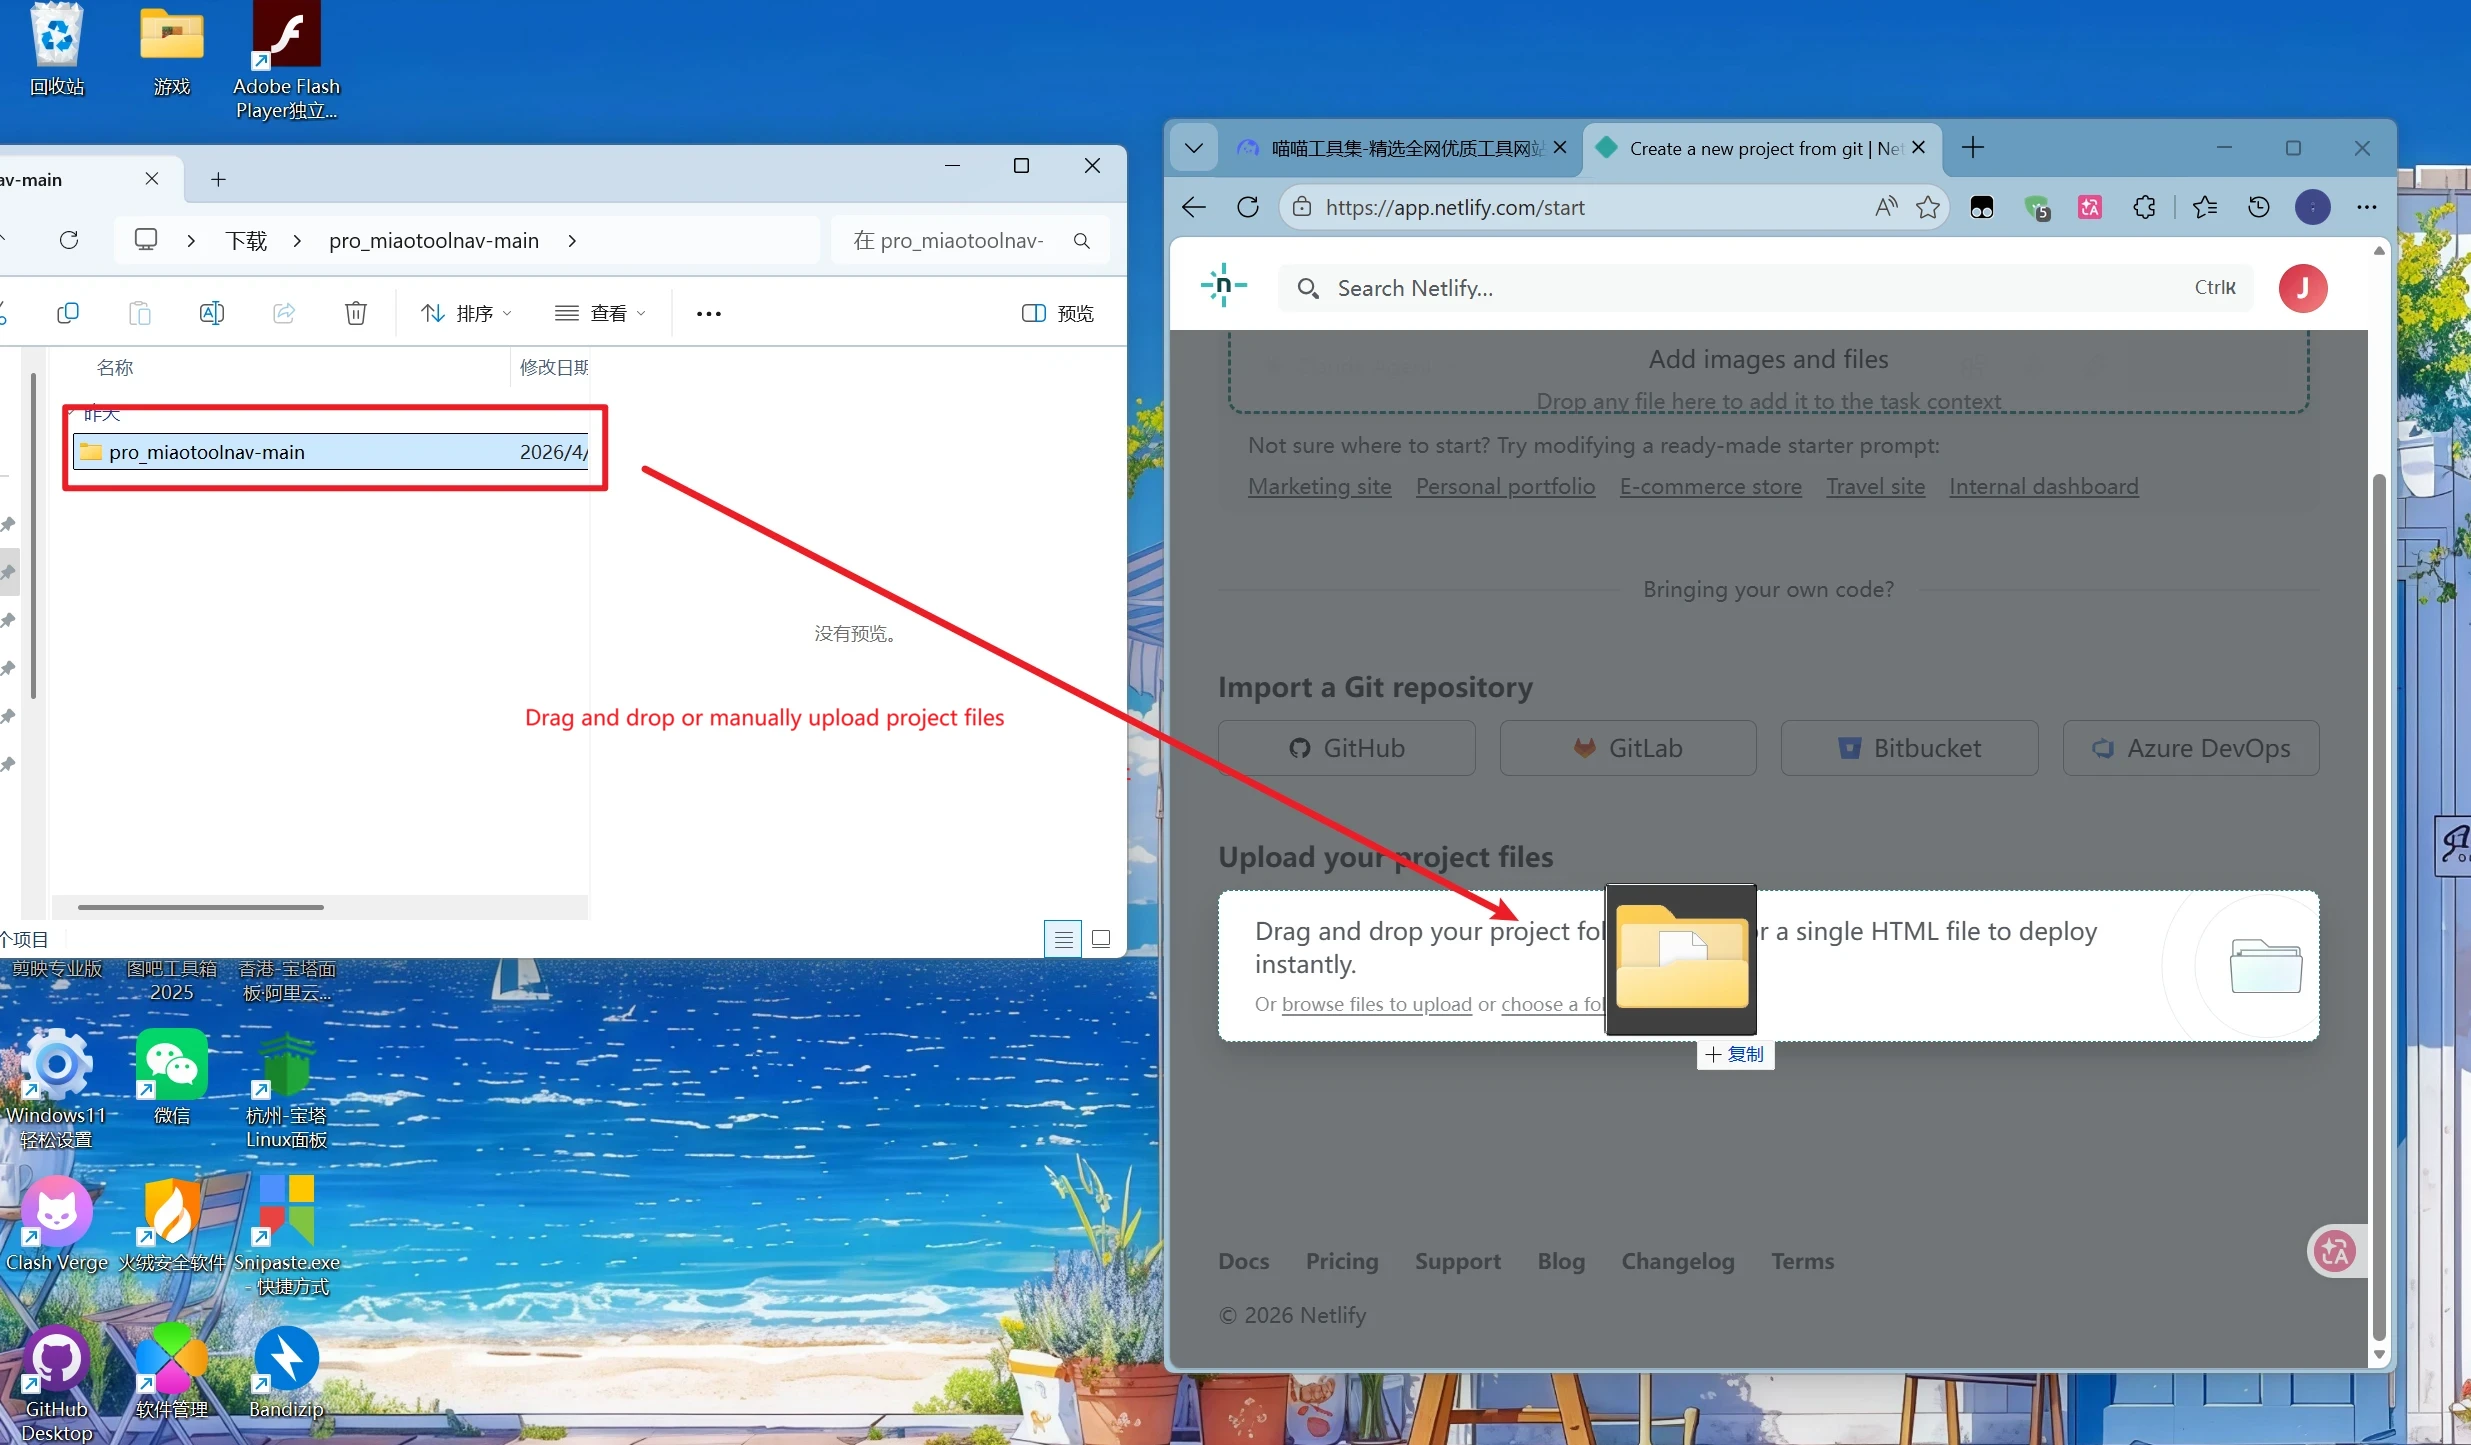Reload the Netlify page in Edge

tap(1248, 207)
